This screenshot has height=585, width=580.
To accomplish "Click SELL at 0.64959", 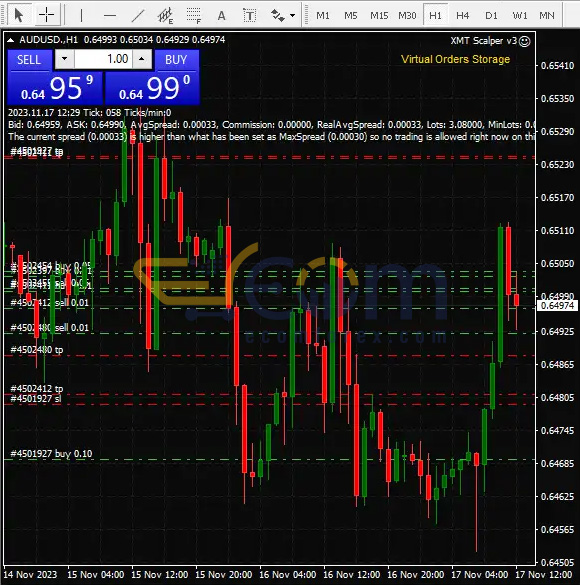I will click(55, 78).
